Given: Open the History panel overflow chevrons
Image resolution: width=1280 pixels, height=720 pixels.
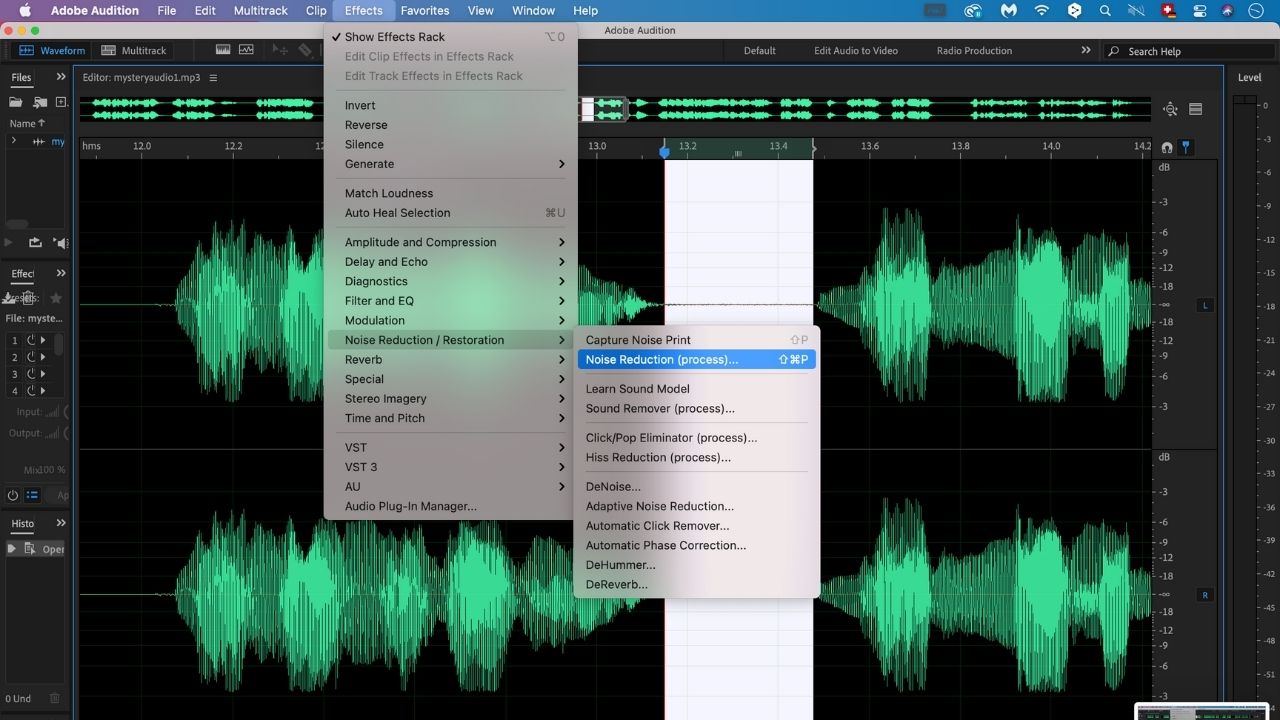Looking at the screenshot, I should 61,523.
